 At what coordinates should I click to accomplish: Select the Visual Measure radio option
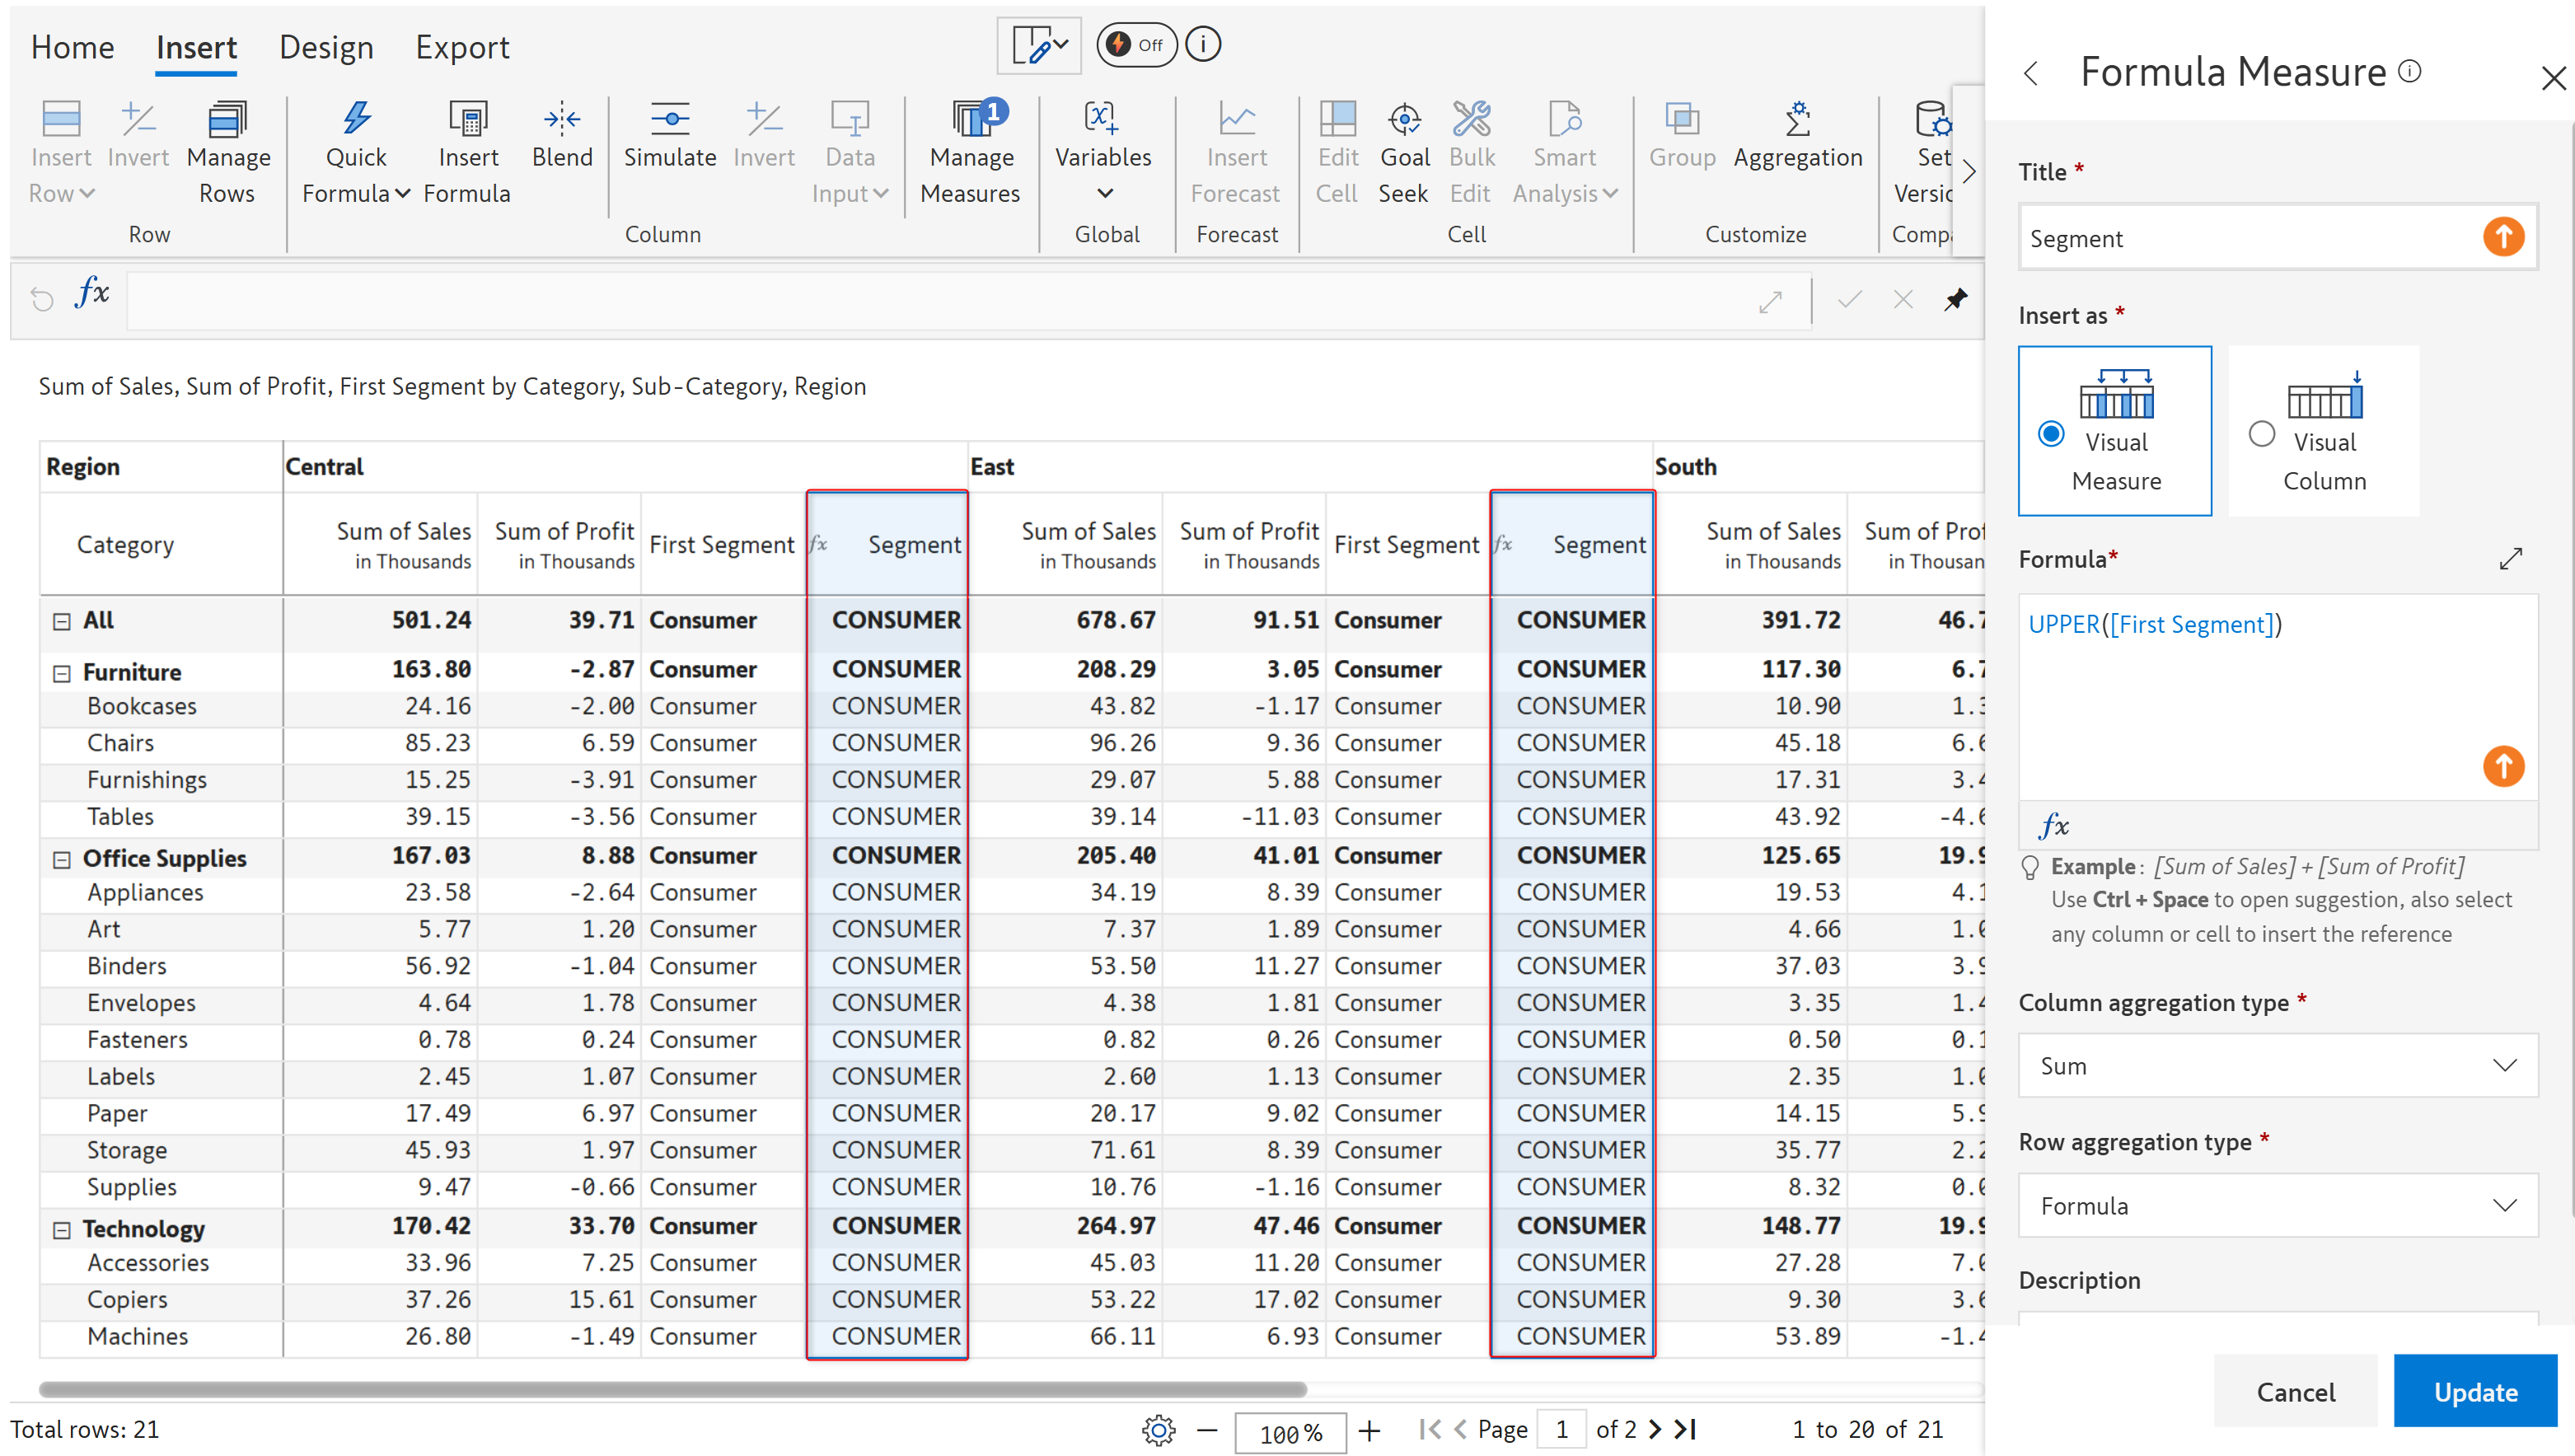click(x=2050, y=434)
